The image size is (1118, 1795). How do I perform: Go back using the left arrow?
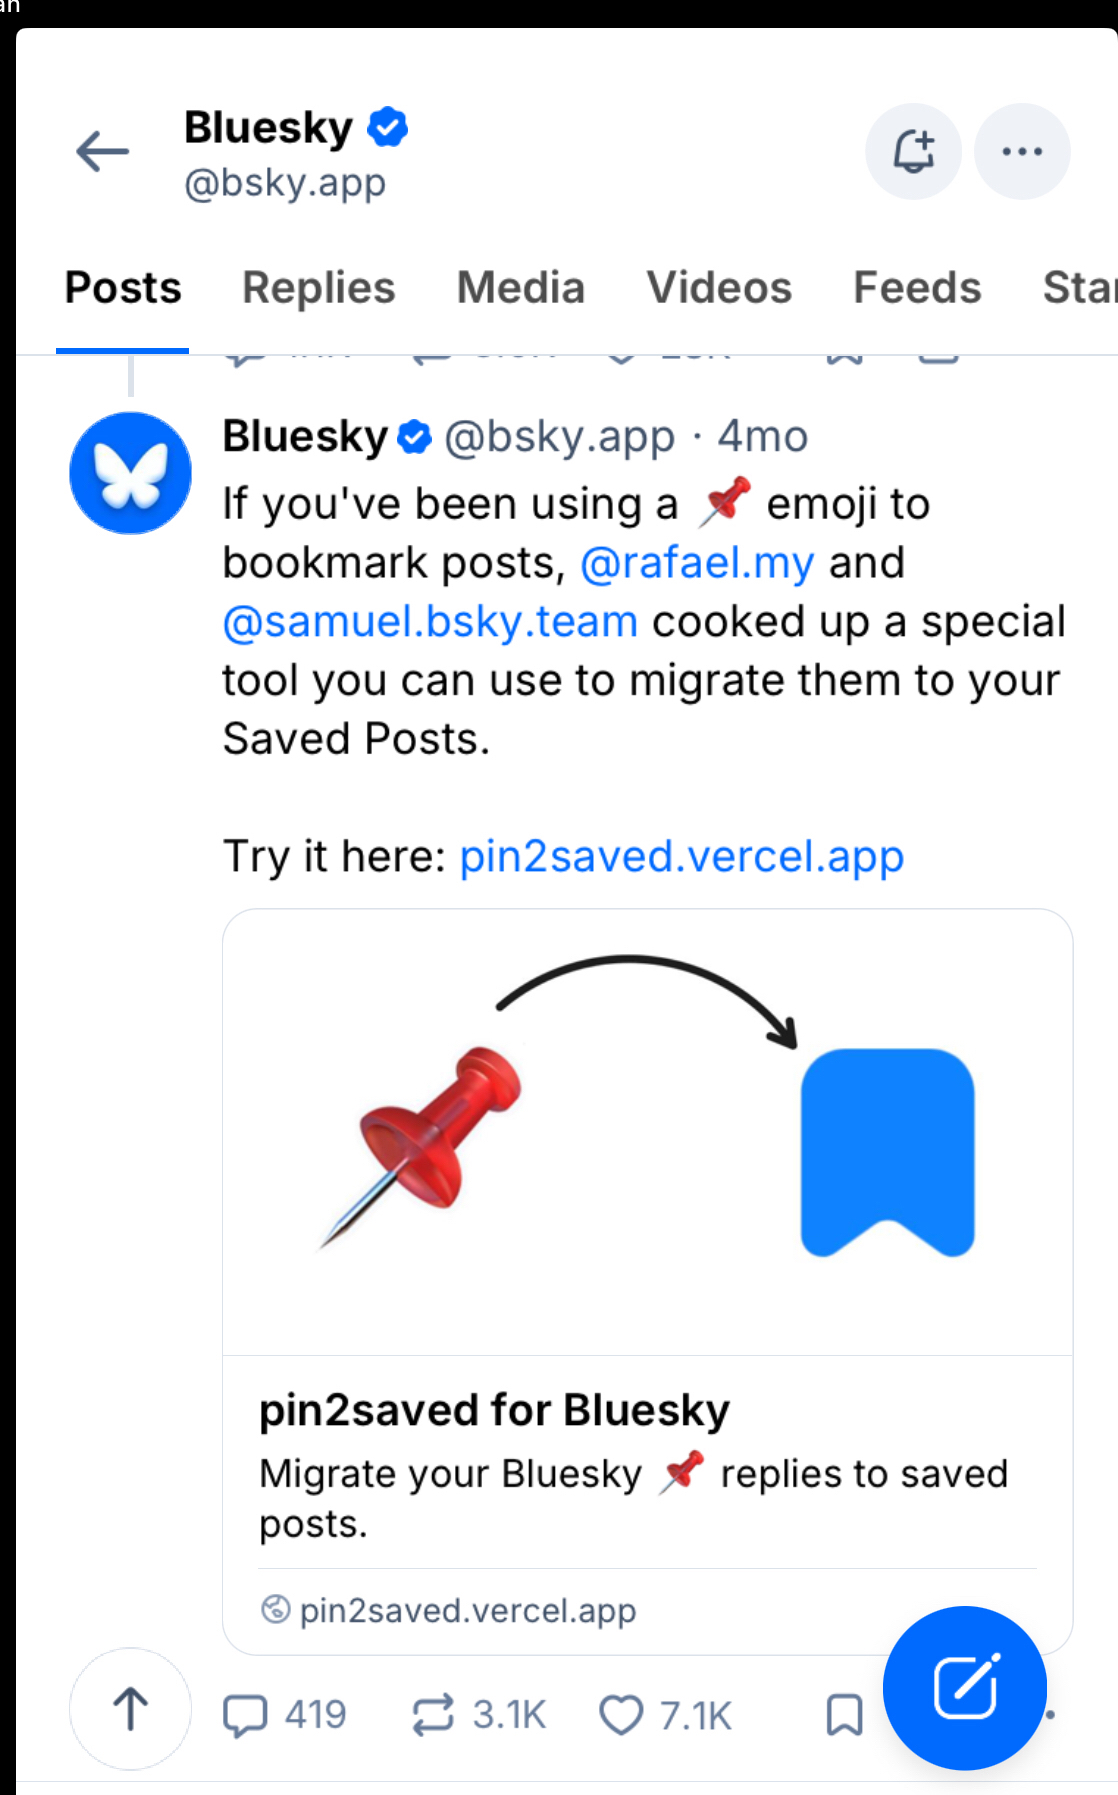tap(102, 152)
